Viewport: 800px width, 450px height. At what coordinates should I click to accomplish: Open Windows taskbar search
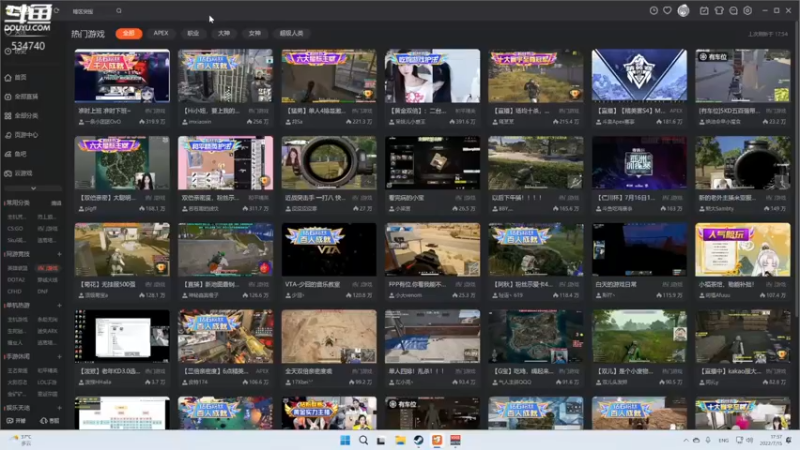(x=363, y=440)
